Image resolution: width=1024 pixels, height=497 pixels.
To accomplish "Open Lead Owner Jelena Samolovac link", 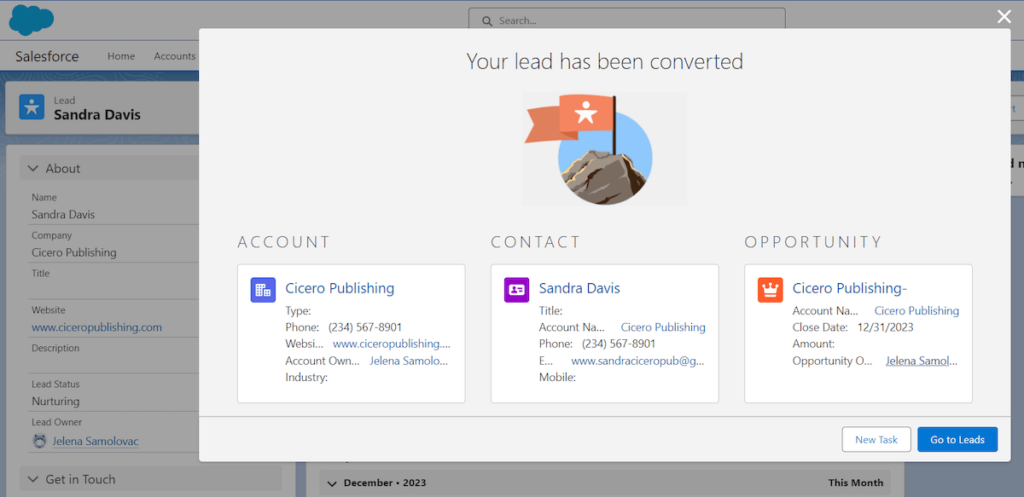I will (95, 441).
